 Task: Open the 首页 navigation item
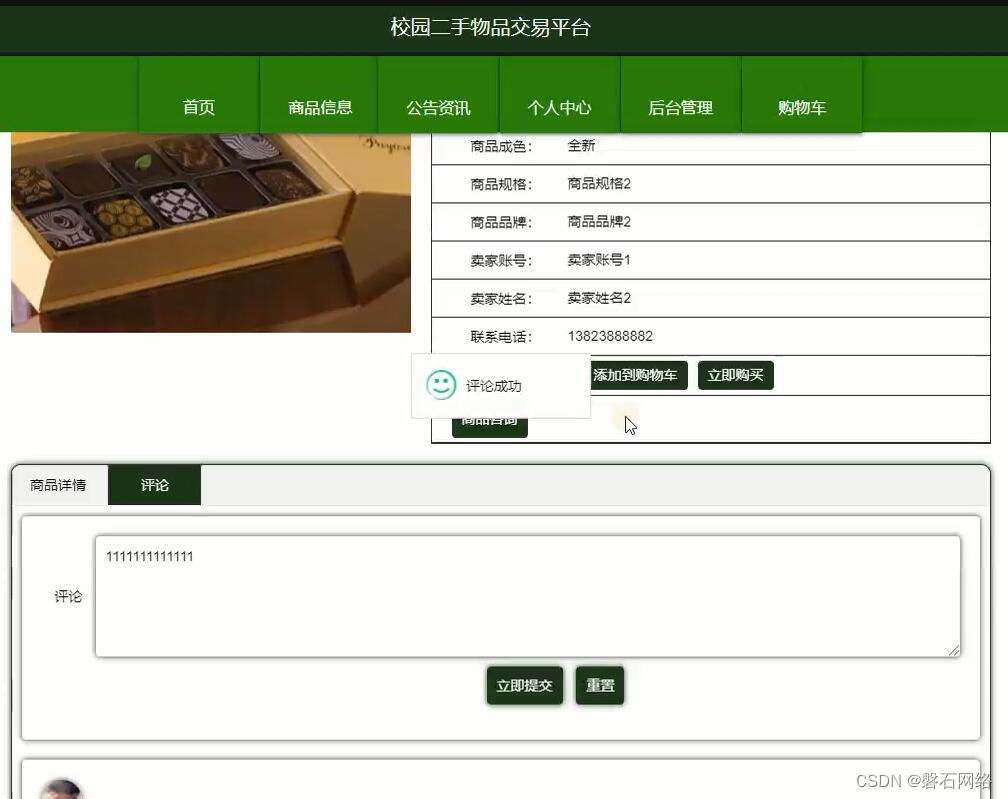point(199,95)
